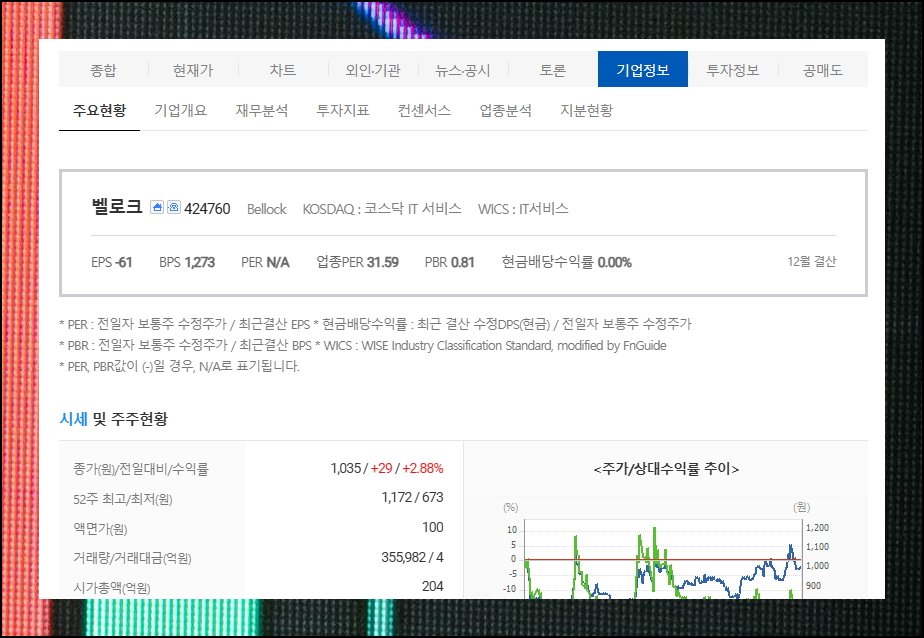
Task: Go to the 뉴스·공시 tab
Action: (463, 70)
